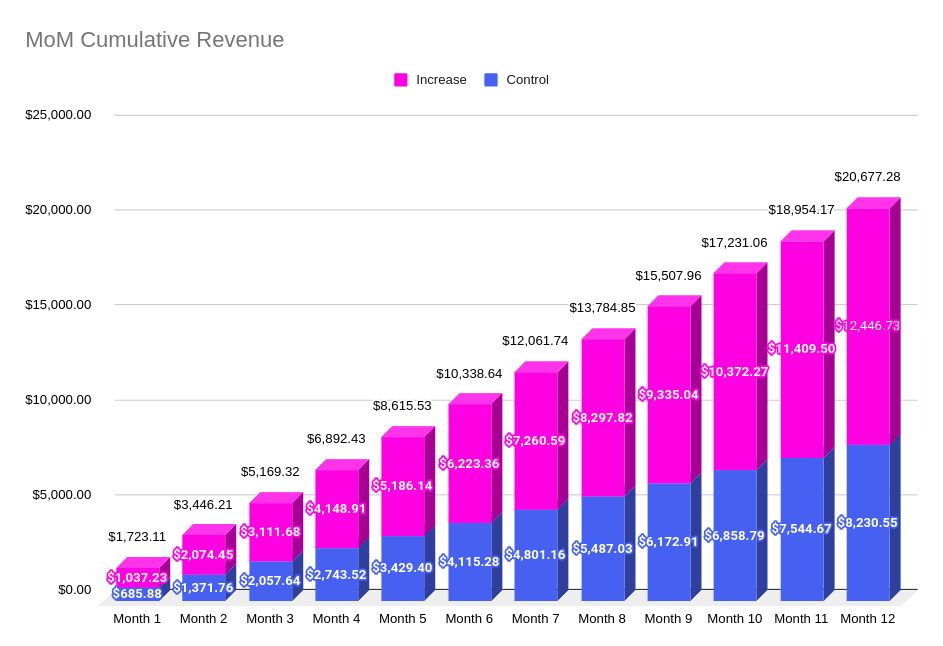943x646 pixels.
Task: Click the magenta Increase legend swatch
Action: click(x=401, y=80)
